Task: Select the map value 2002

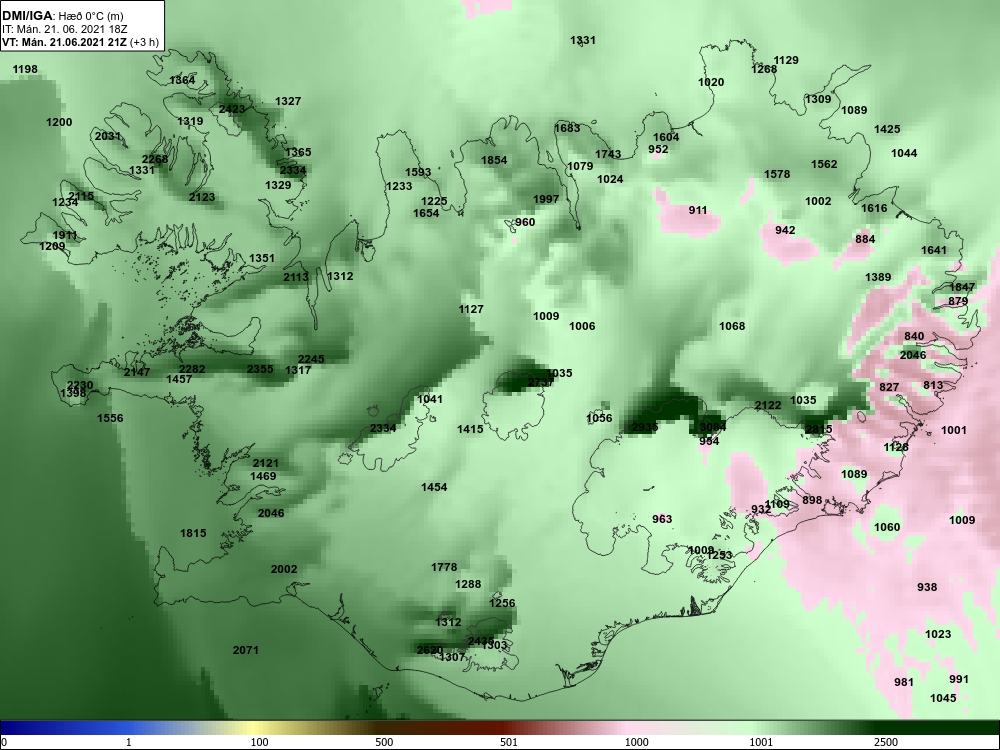Action: [x=284, y=569]
